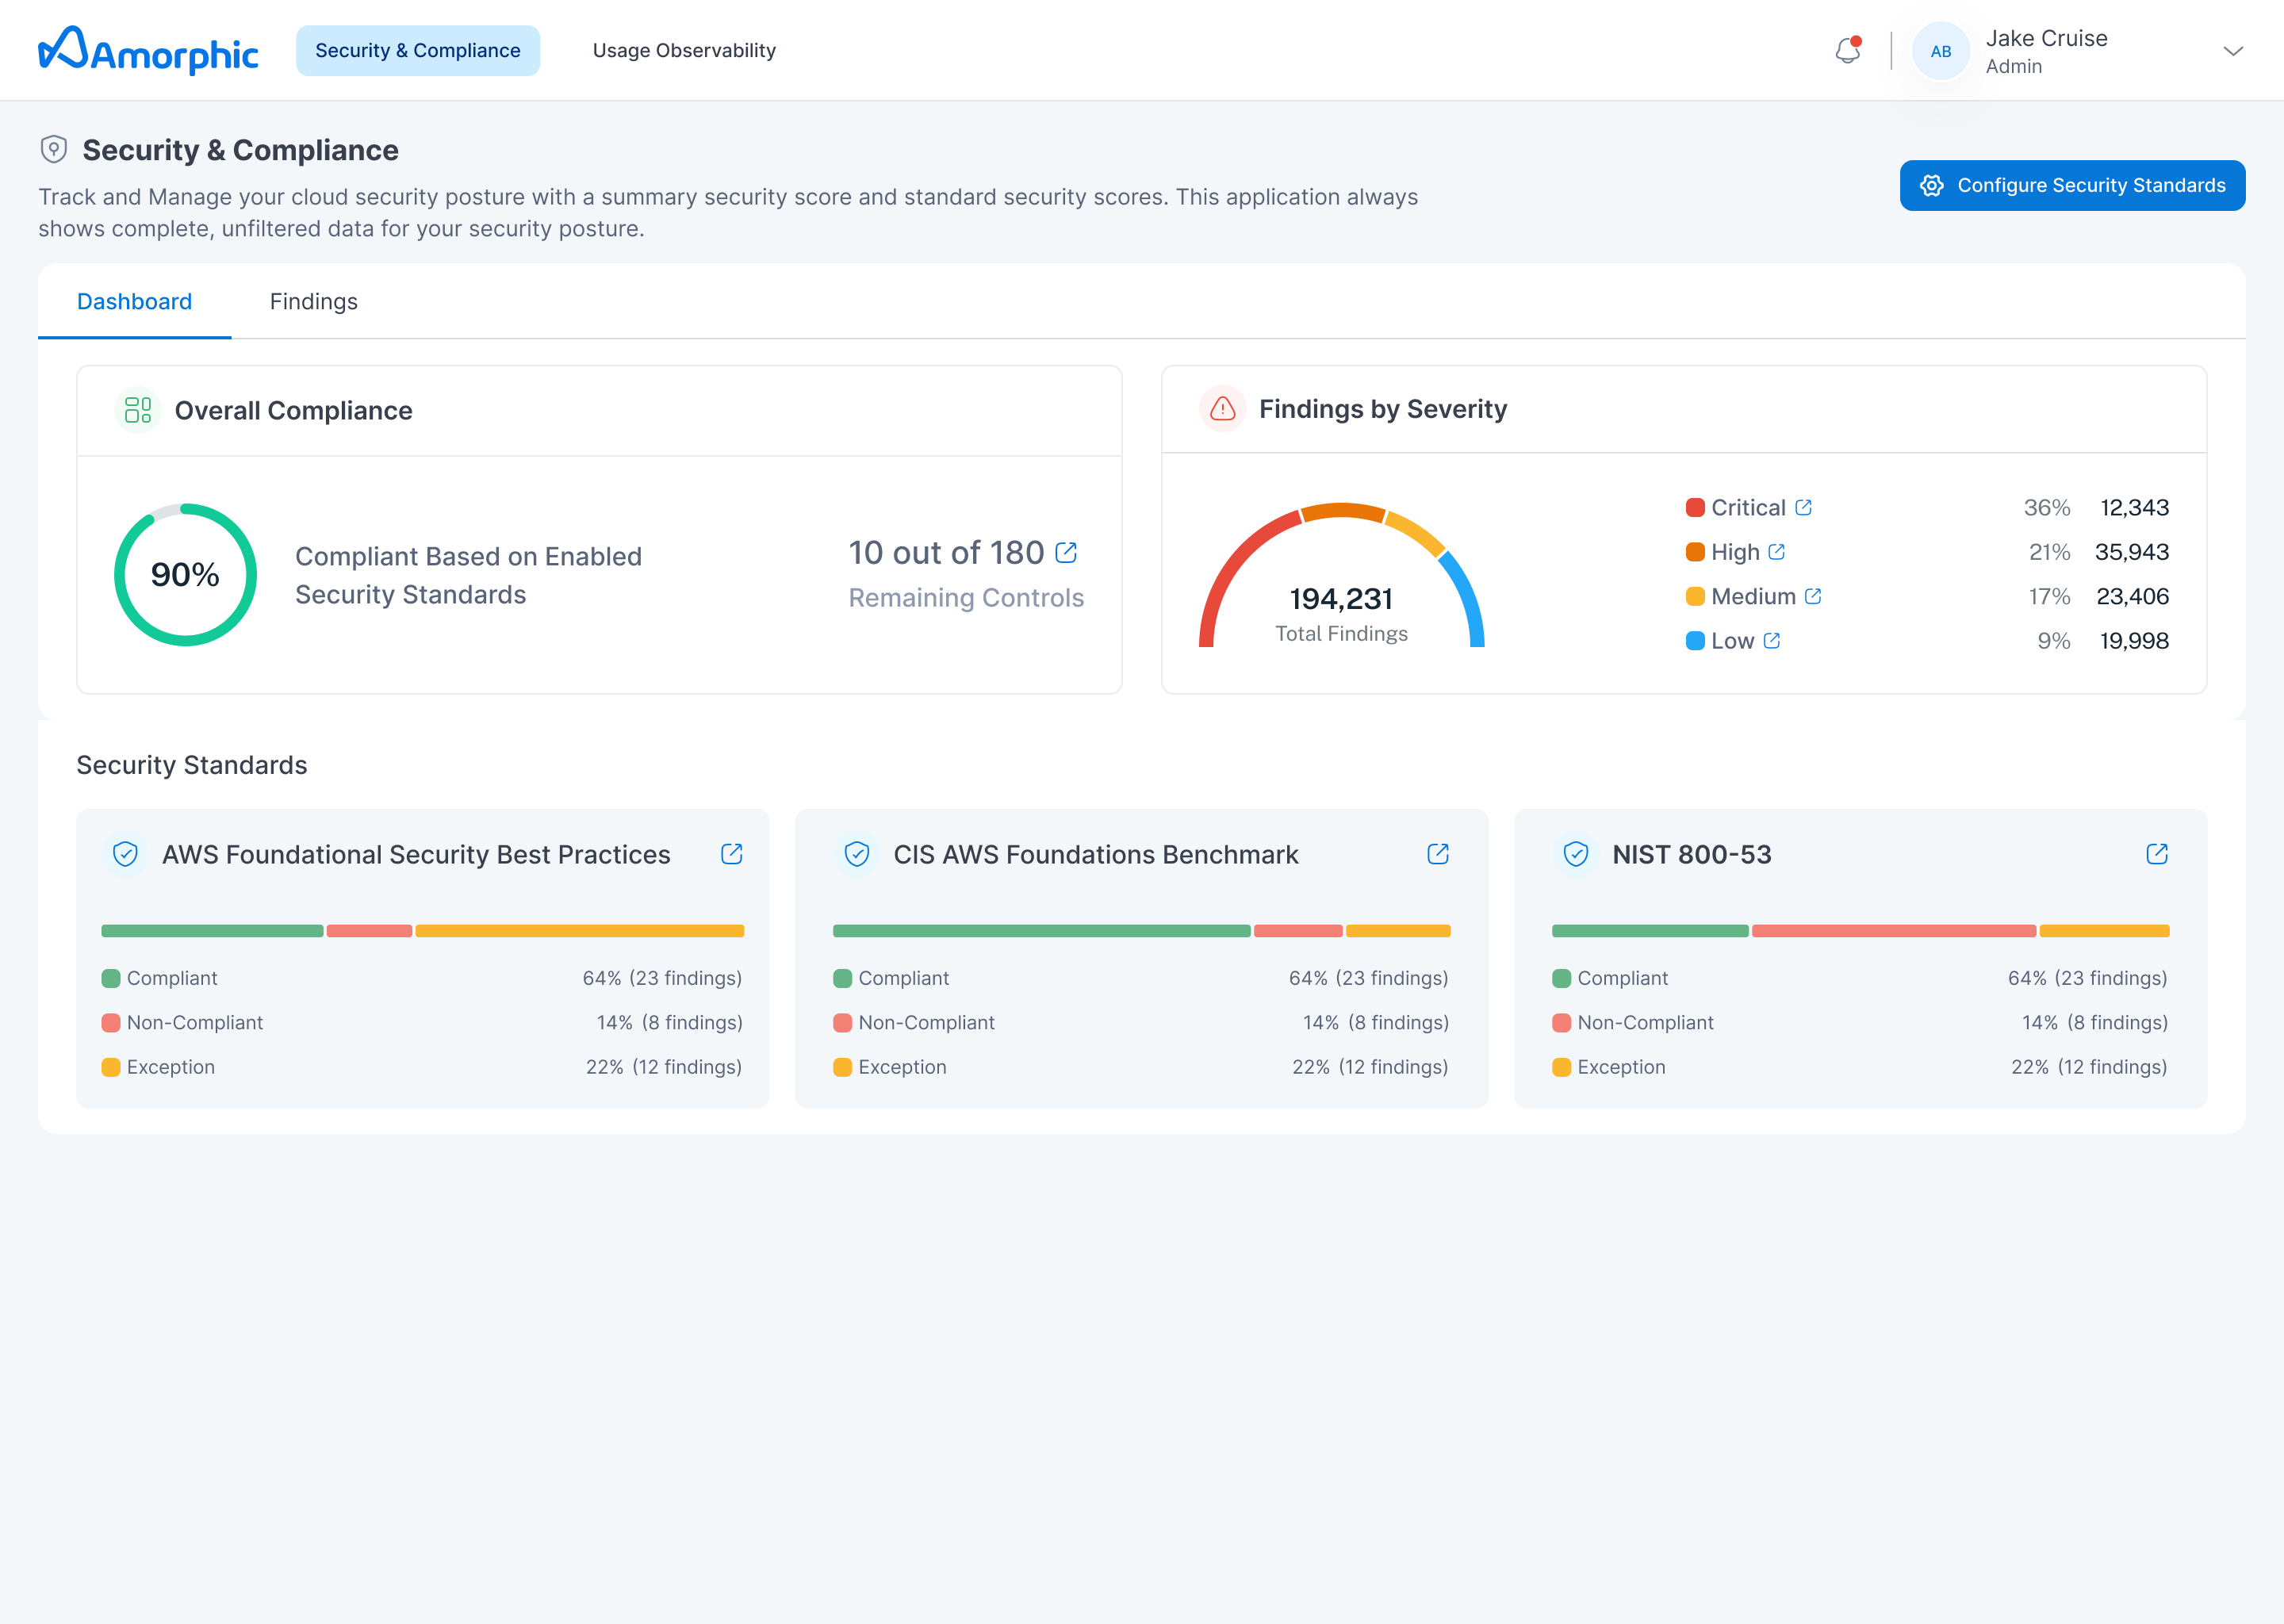2284x1624 pixels.
Task: Click the NIST 800-53 title
Action: point(1691,854)
